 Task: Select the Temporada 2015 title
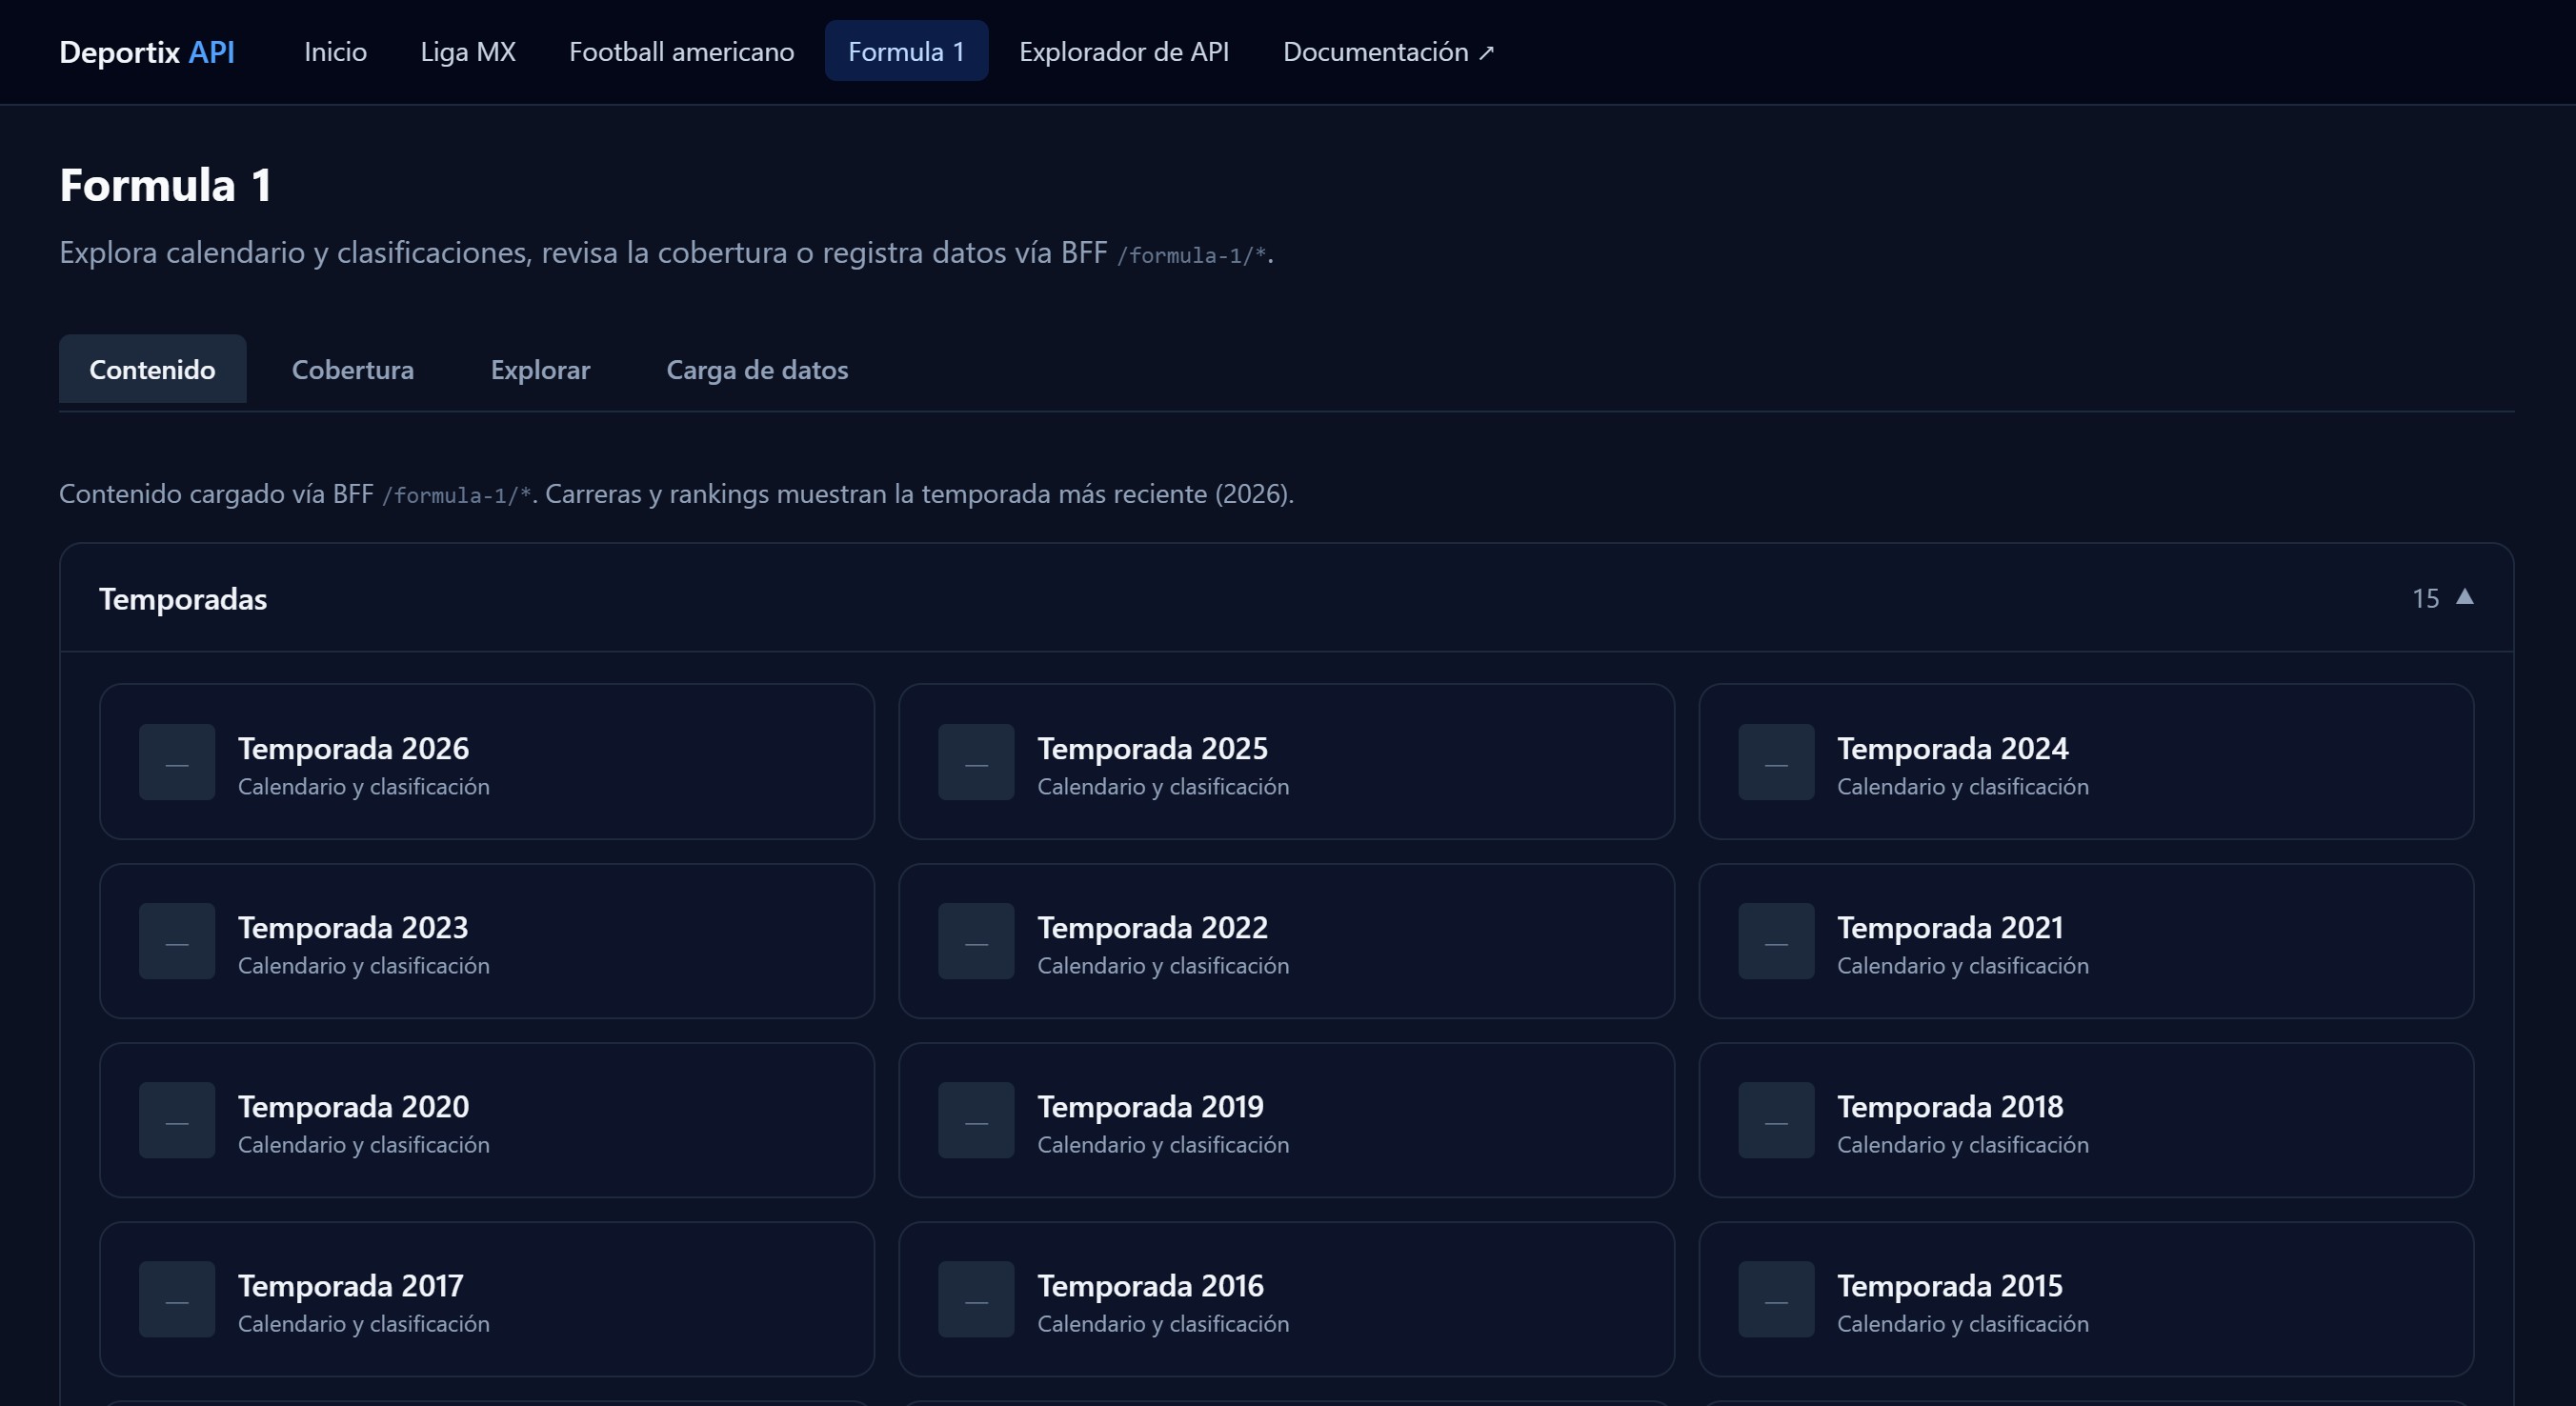[x=1950, y=1285]
